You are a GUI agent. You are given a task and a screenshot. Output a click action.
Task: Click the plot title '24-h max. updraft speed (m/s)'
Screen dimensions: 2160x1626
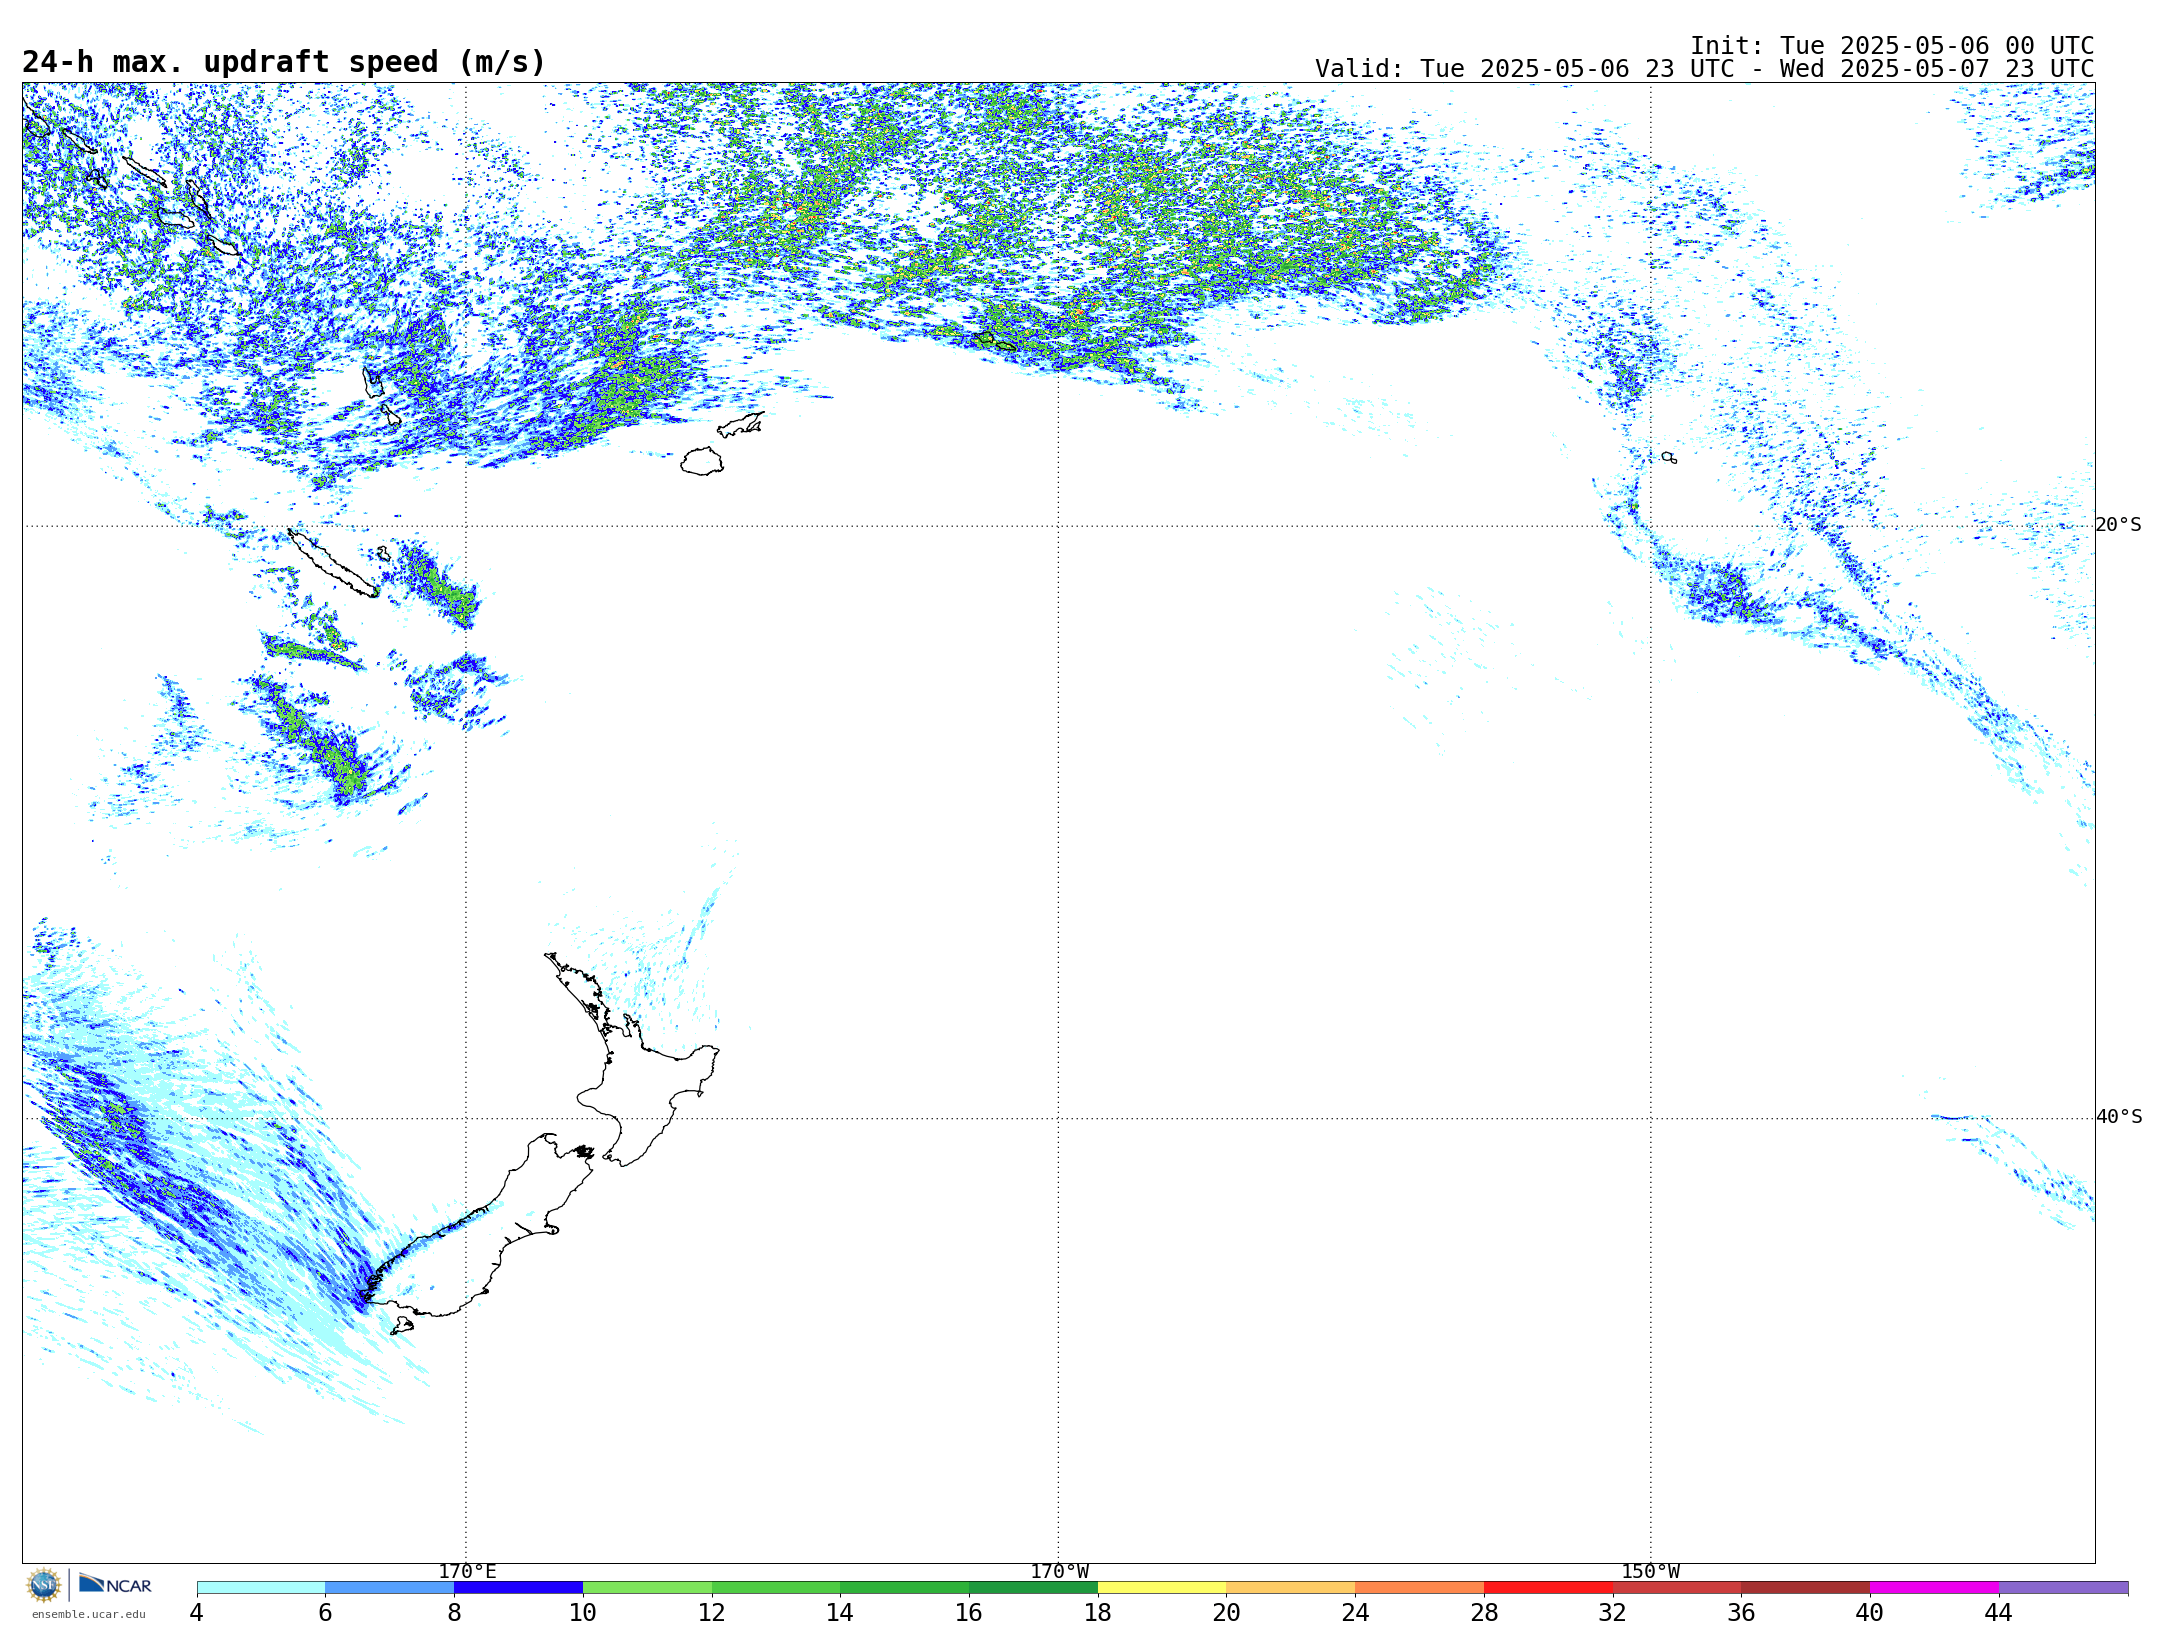pos(284,62)
